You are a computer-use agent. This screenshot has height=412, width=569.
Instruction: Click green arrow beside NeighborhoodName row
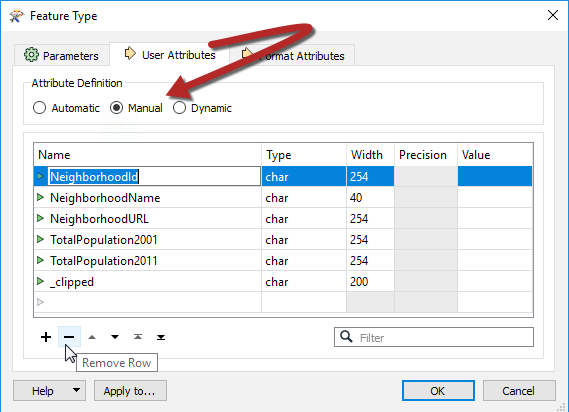pos(40,197)
